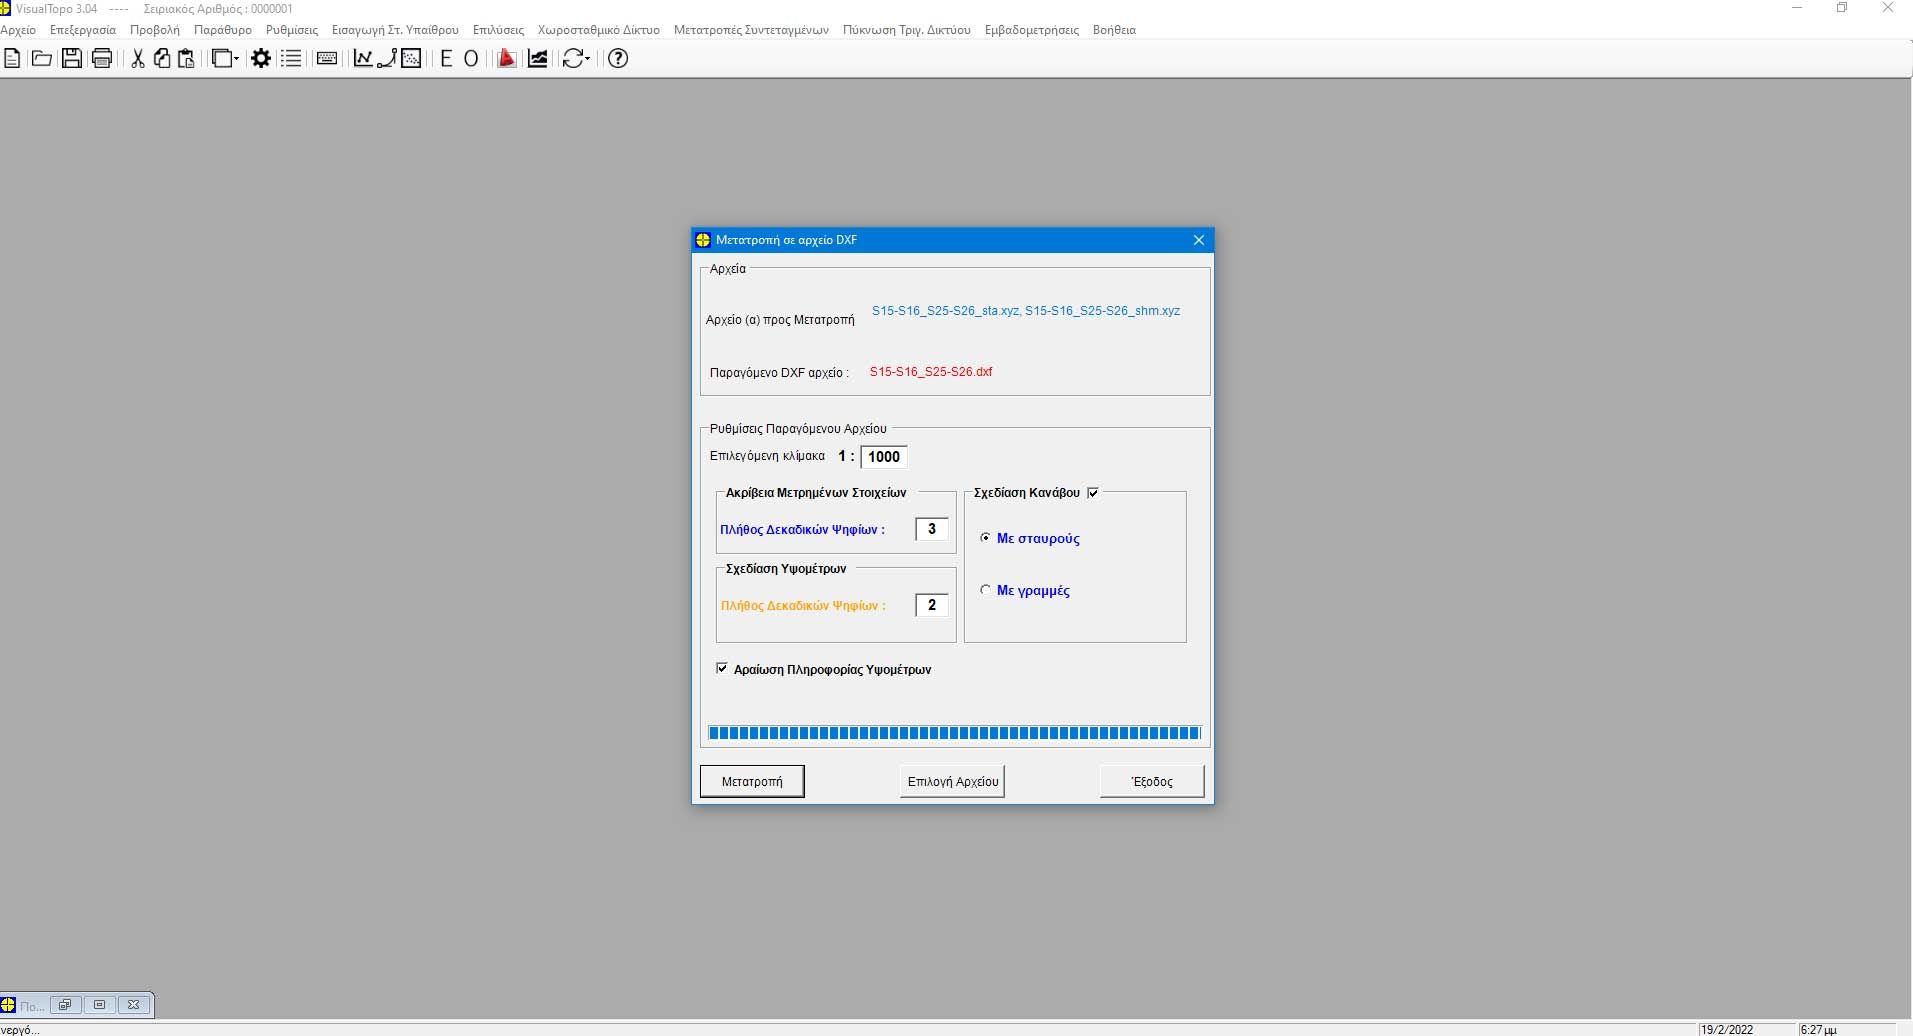Click the red AutoCAD DXF export icon
1913x1036 pixels.
point(507,59)
